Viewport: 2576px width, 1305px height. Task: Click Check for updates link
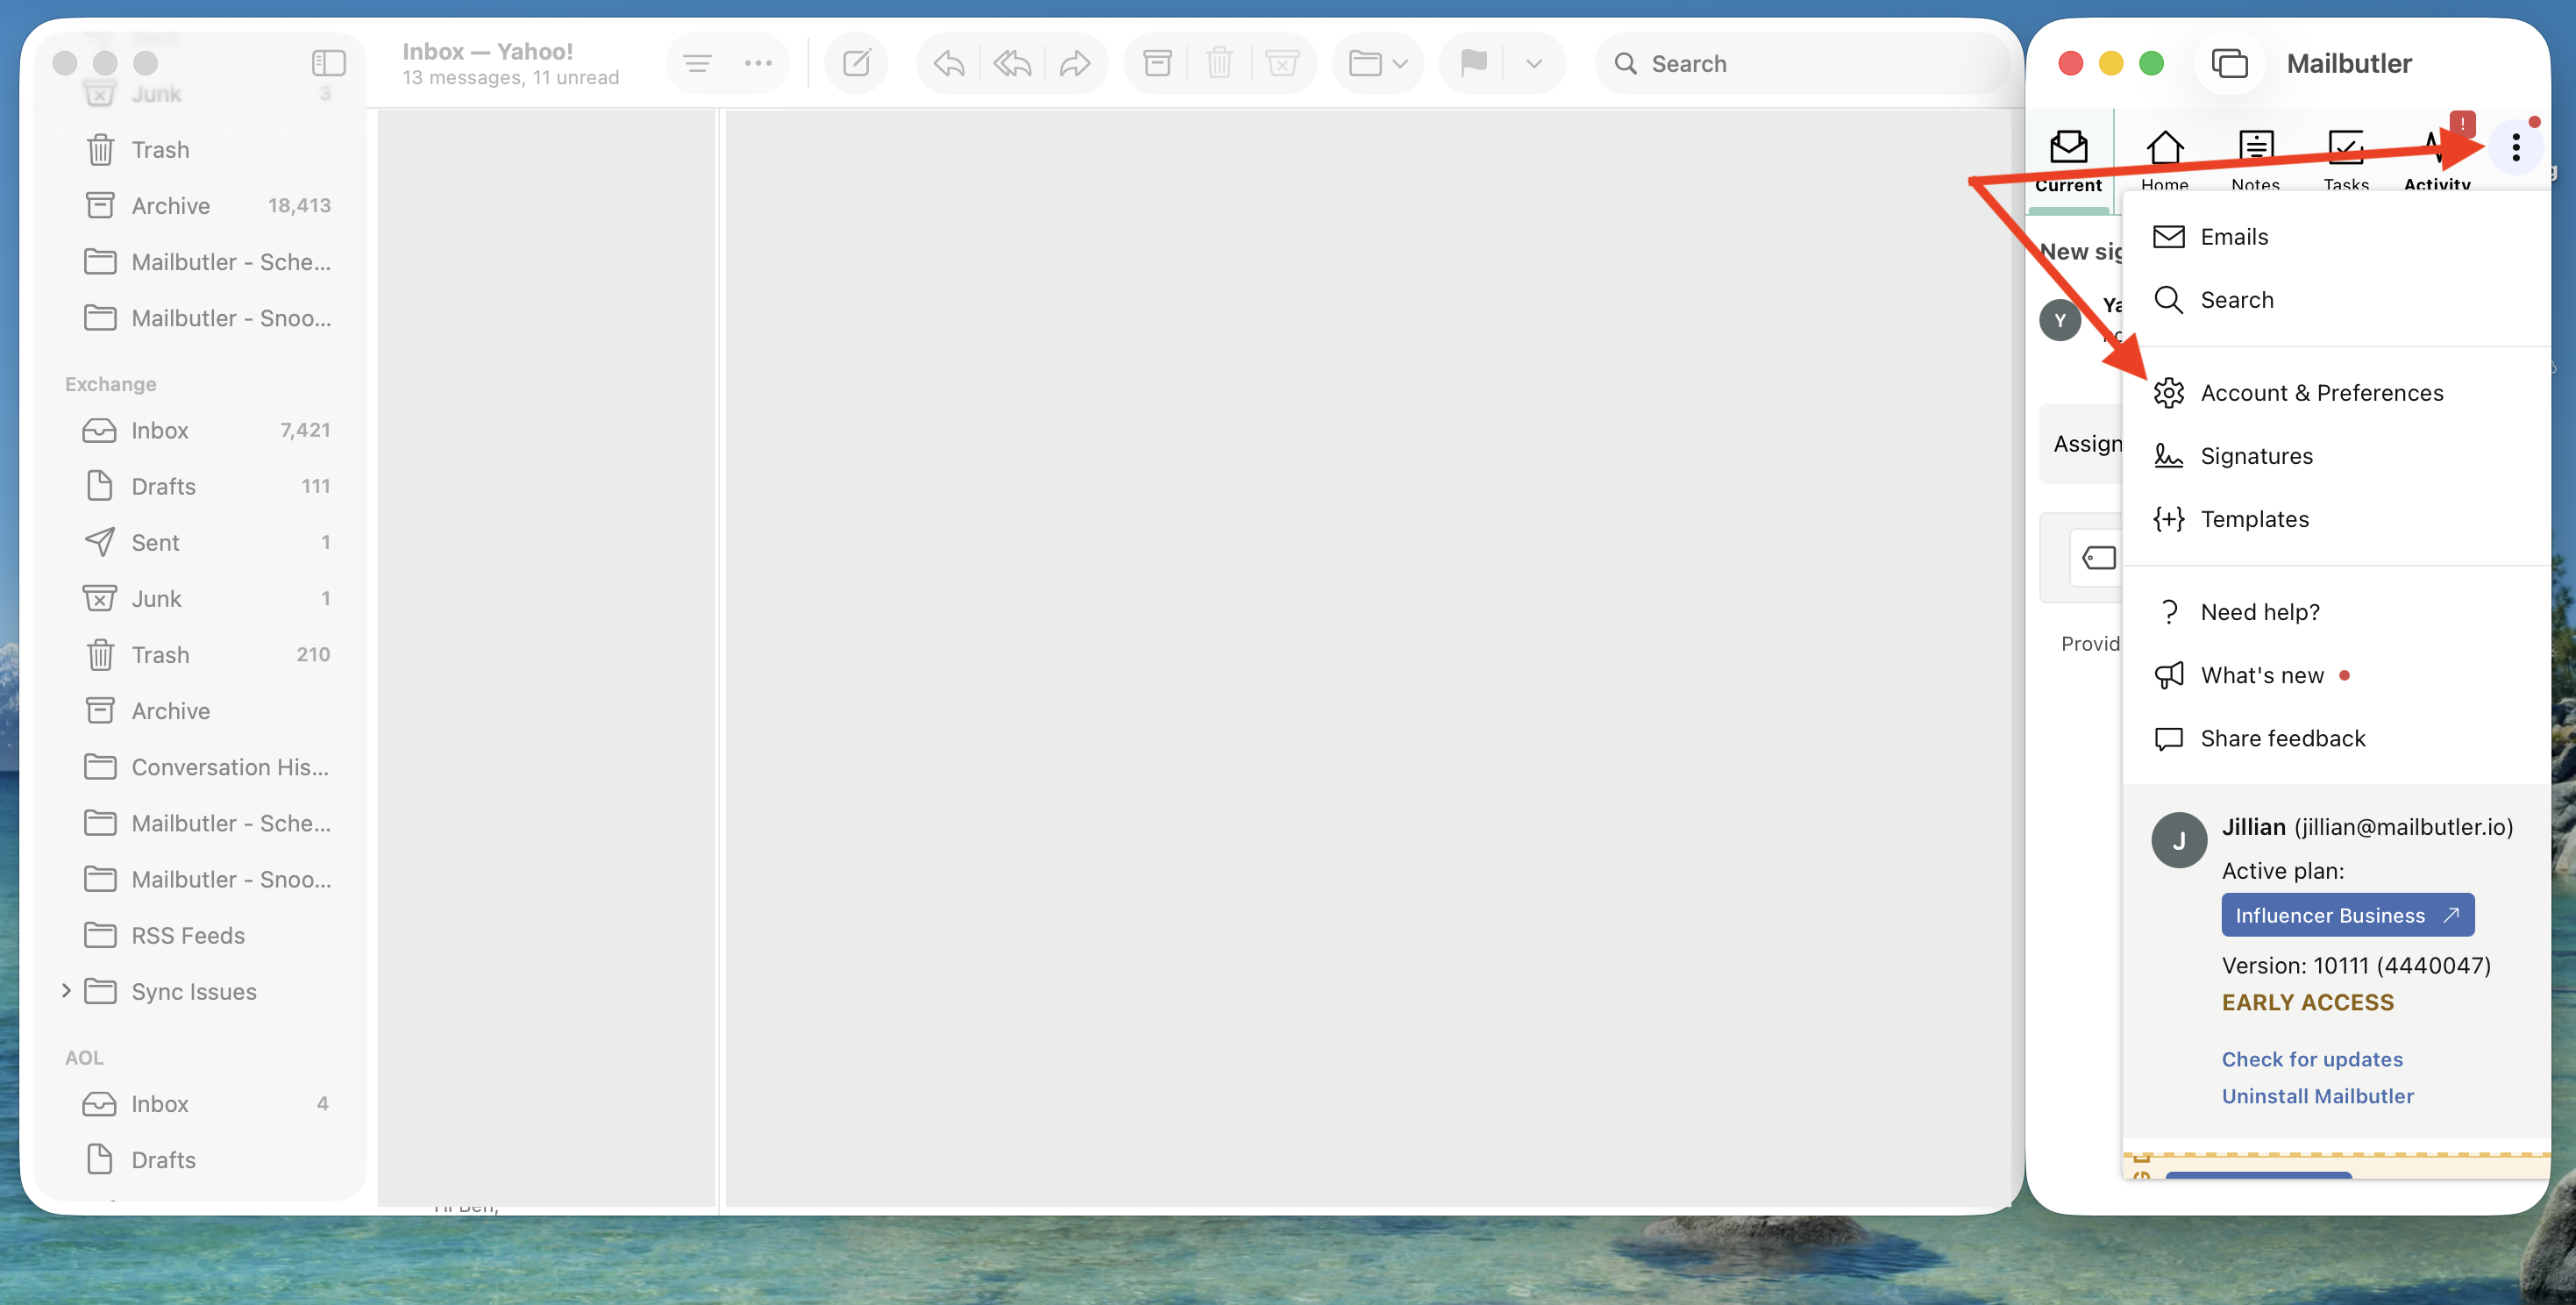point(2311,1059)
